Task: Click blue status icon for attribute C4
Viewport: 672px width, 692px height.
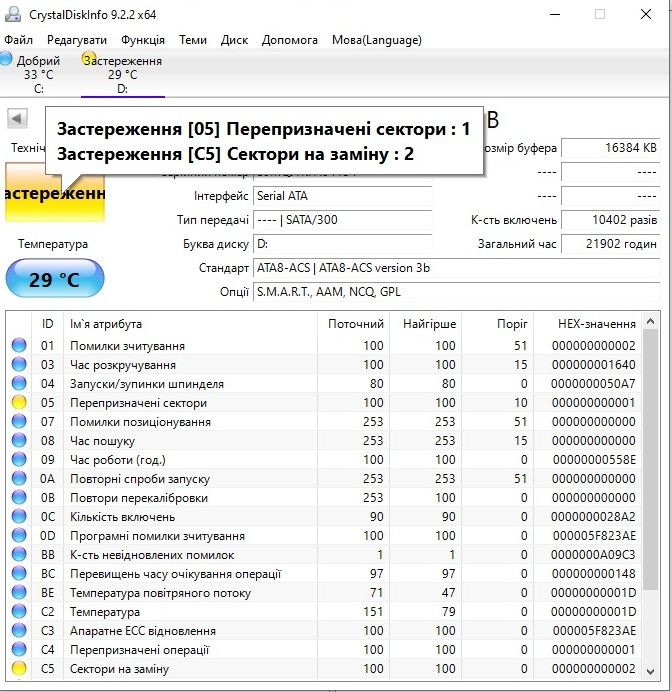Action: (19, 649)
